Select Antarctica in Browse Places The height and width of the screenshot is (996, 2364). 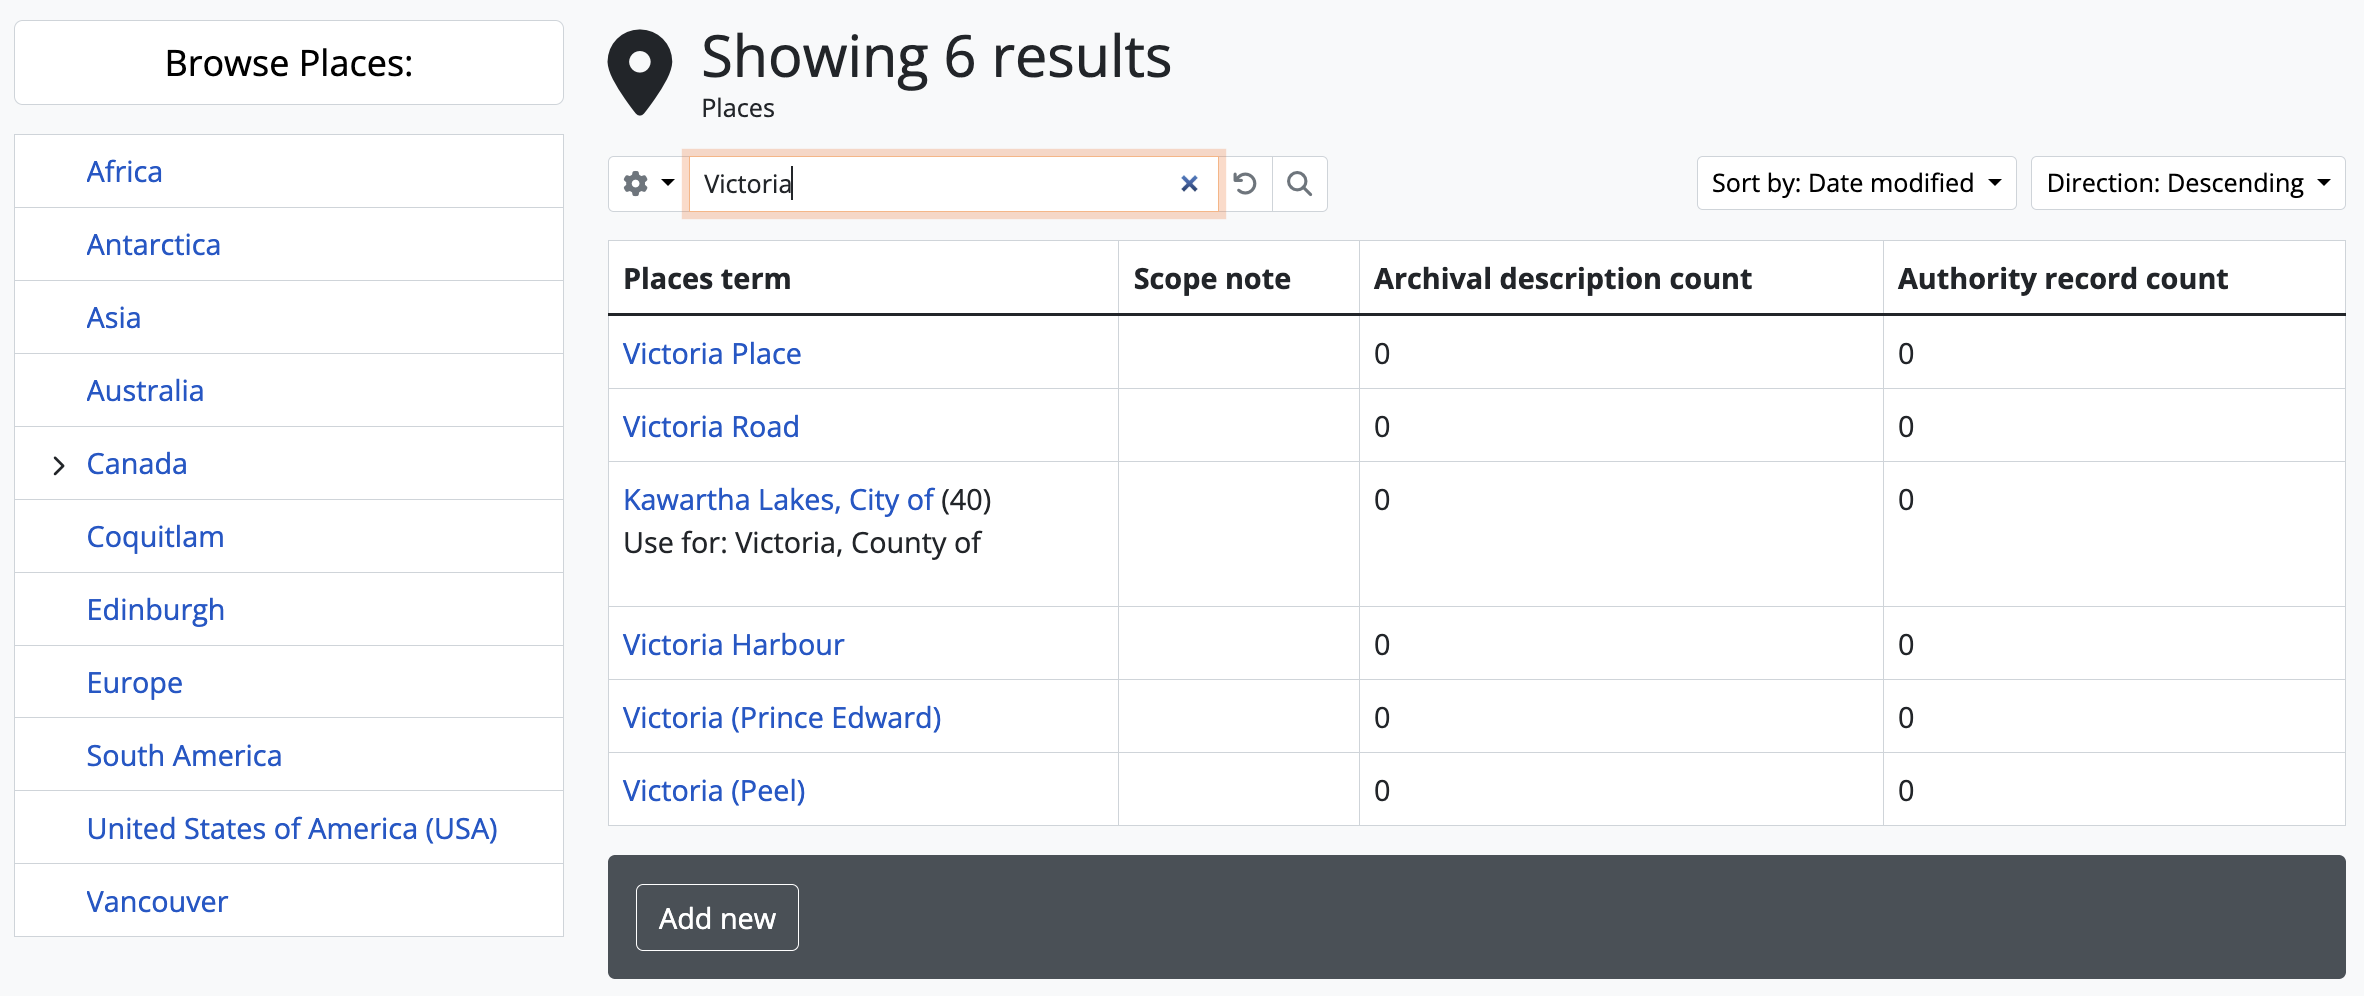coord(153,245)
